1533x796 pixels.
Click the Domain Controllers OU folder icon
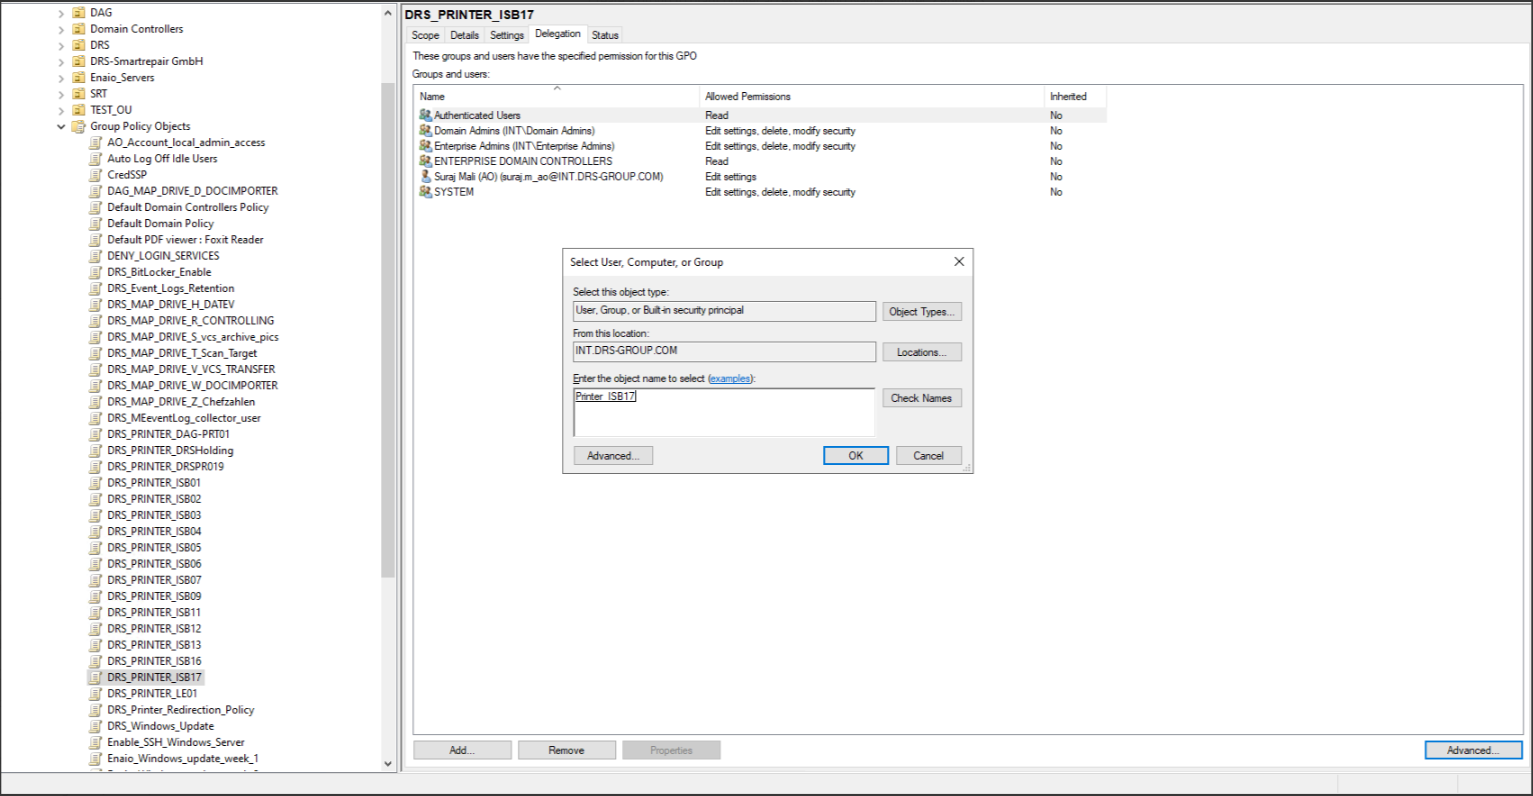coord(79,29)
